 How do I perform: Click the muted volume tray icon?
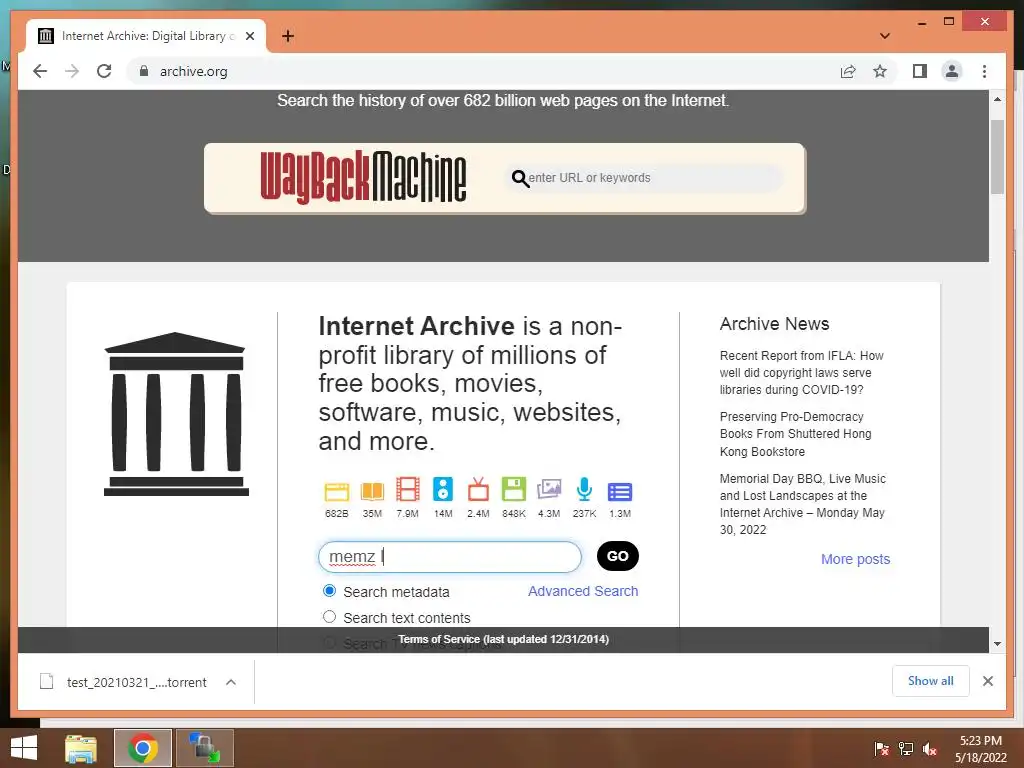[x=930, y=749]
